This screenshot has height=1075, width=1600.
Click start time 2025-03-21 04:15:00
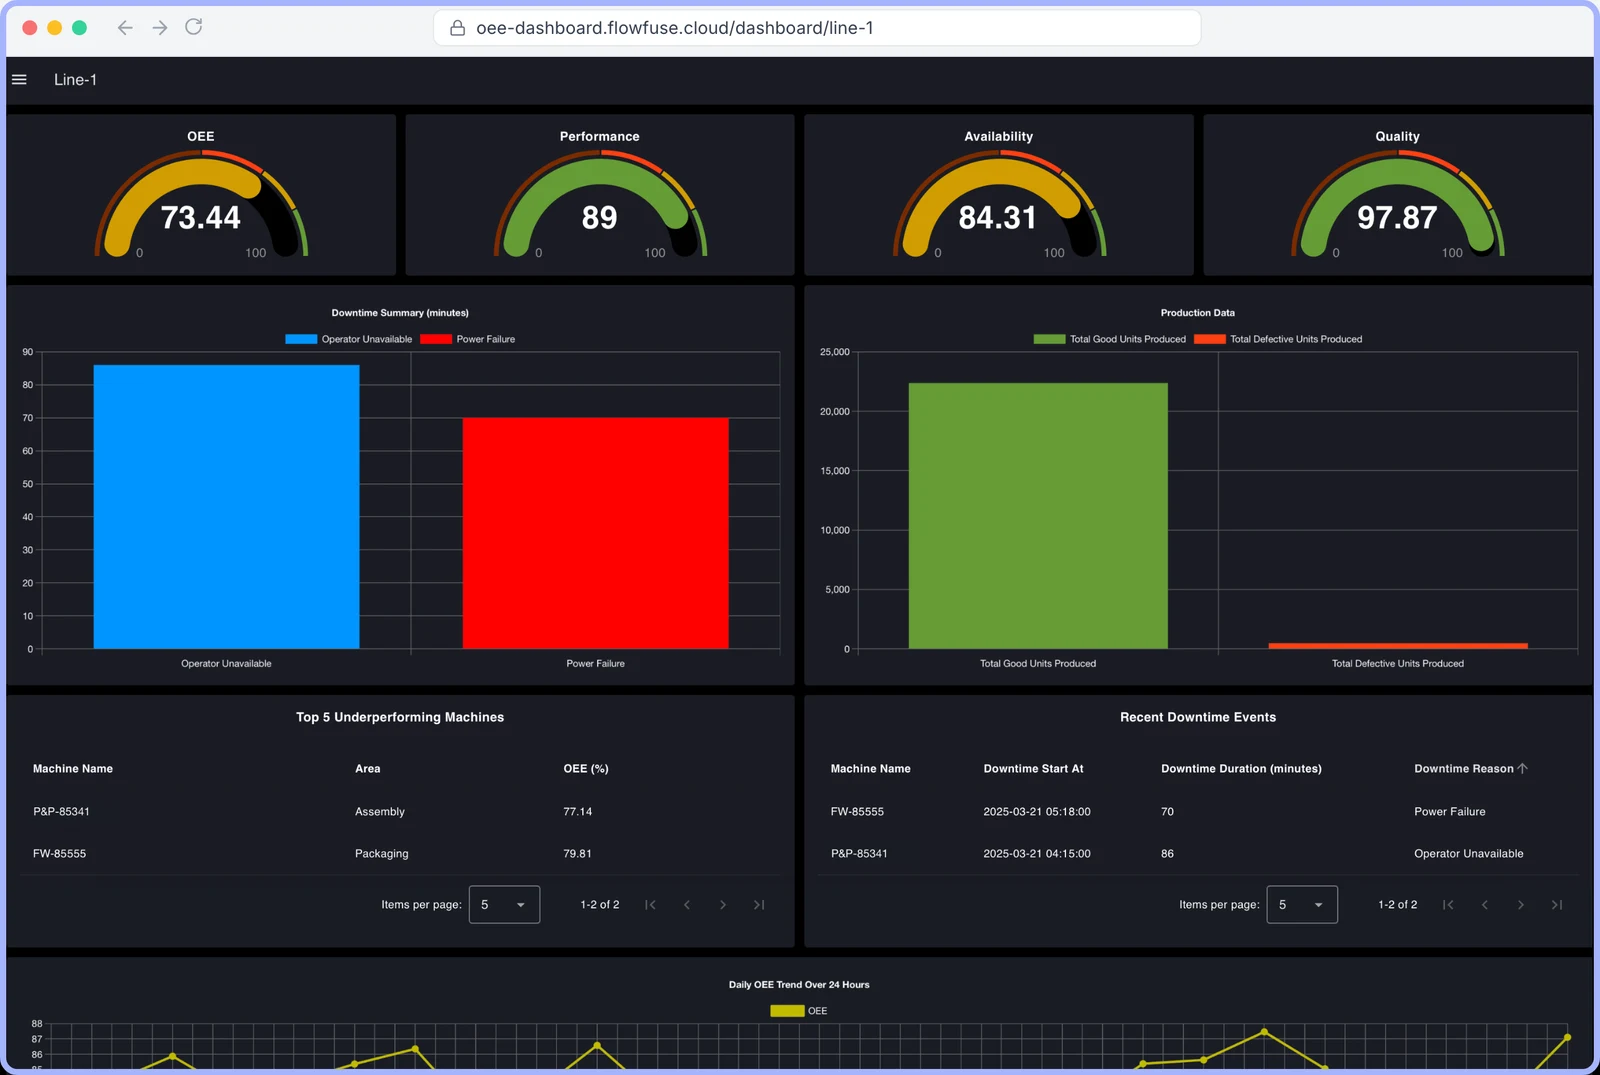pos(1037,854)
